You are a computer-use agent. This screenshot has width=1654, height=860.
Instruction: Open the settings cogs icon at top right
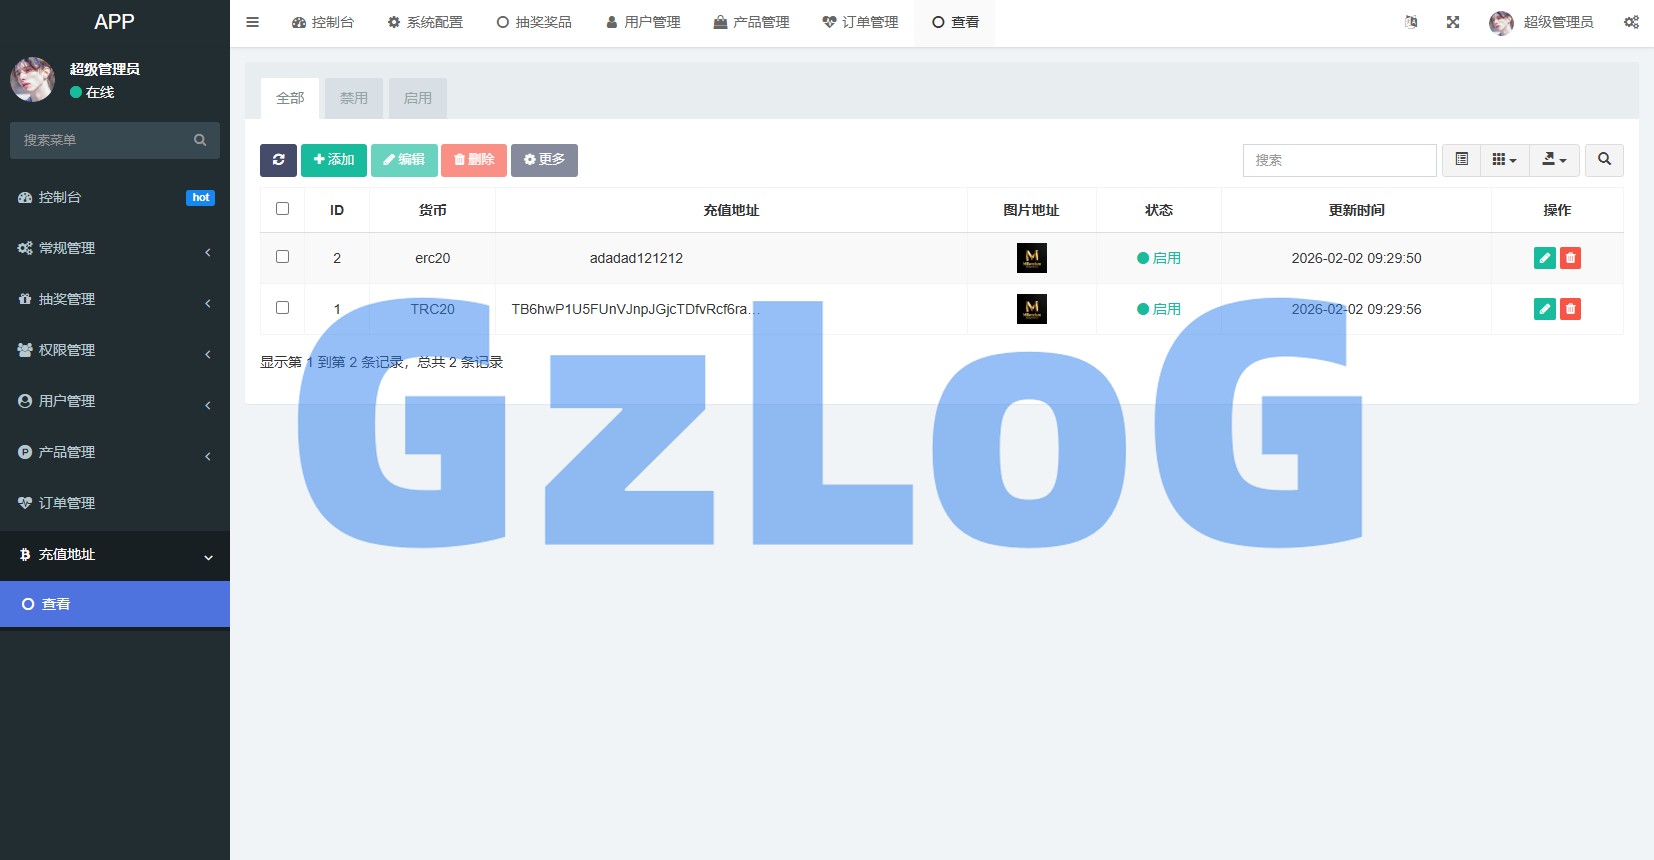coord(1631,22)
